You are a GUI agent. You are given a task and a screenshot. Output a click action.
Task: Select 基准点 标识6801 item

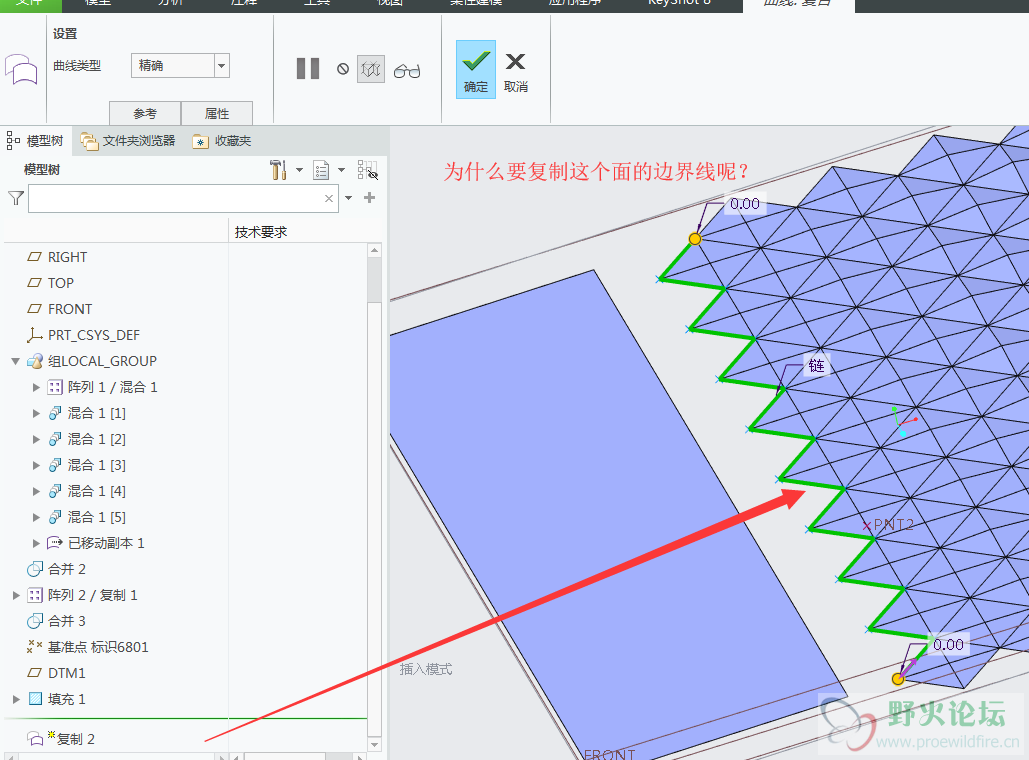point(88,647)
